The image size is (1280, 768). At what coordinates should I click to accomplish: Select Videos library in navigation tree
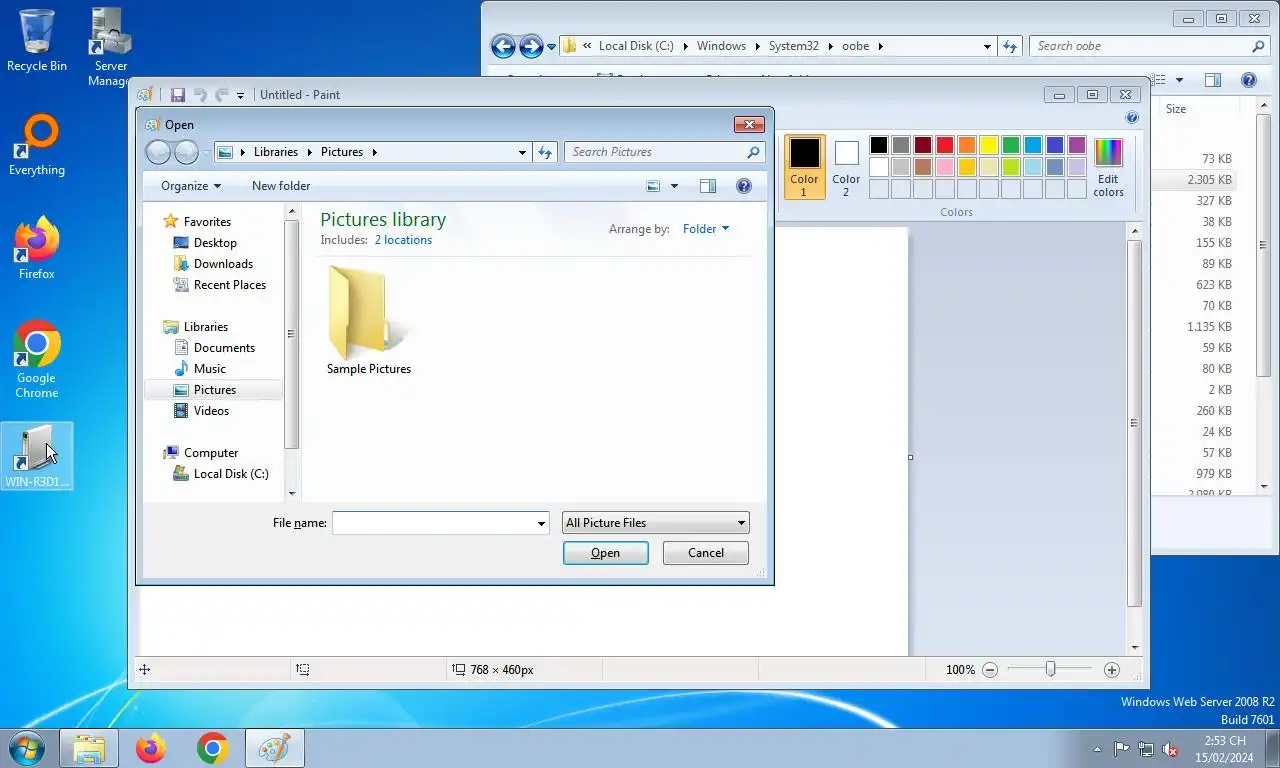pos(211,411)
